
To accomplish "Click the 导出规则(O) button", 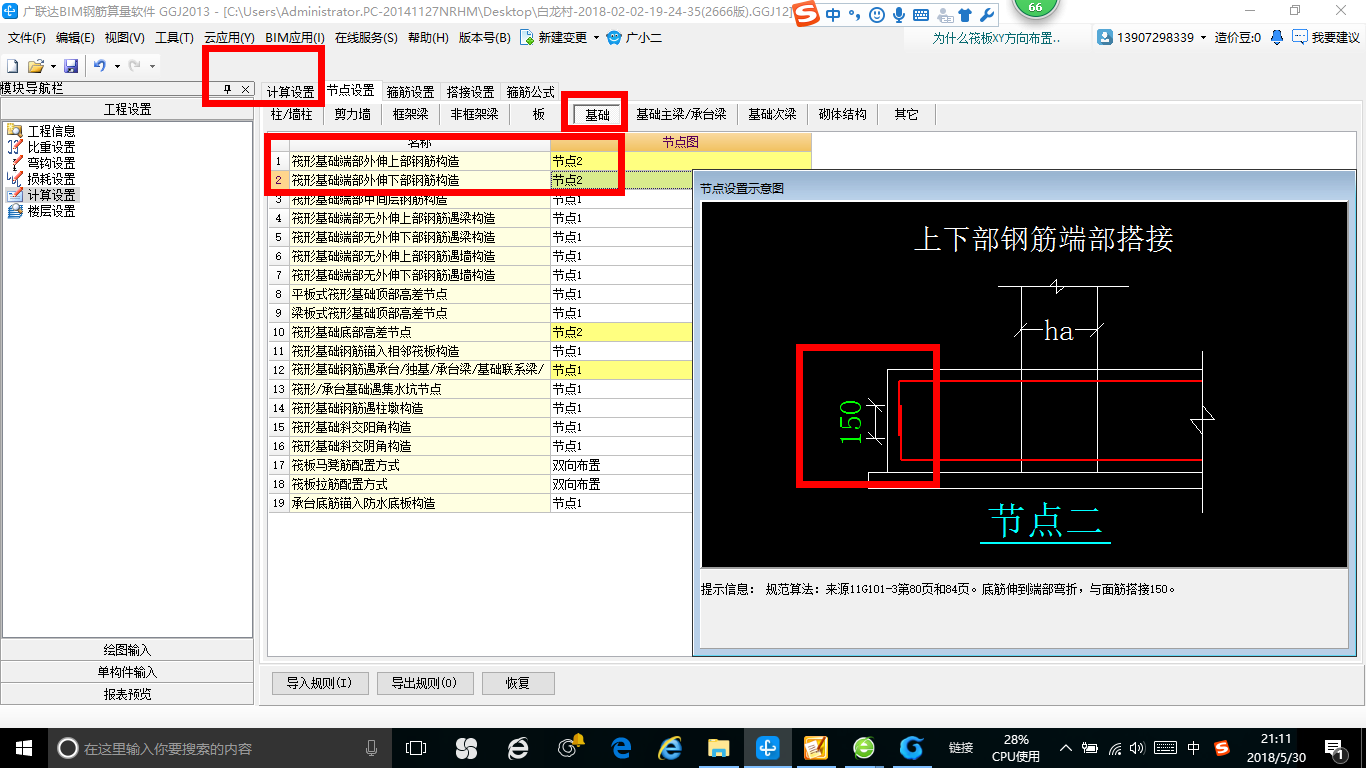I will 424,684.
